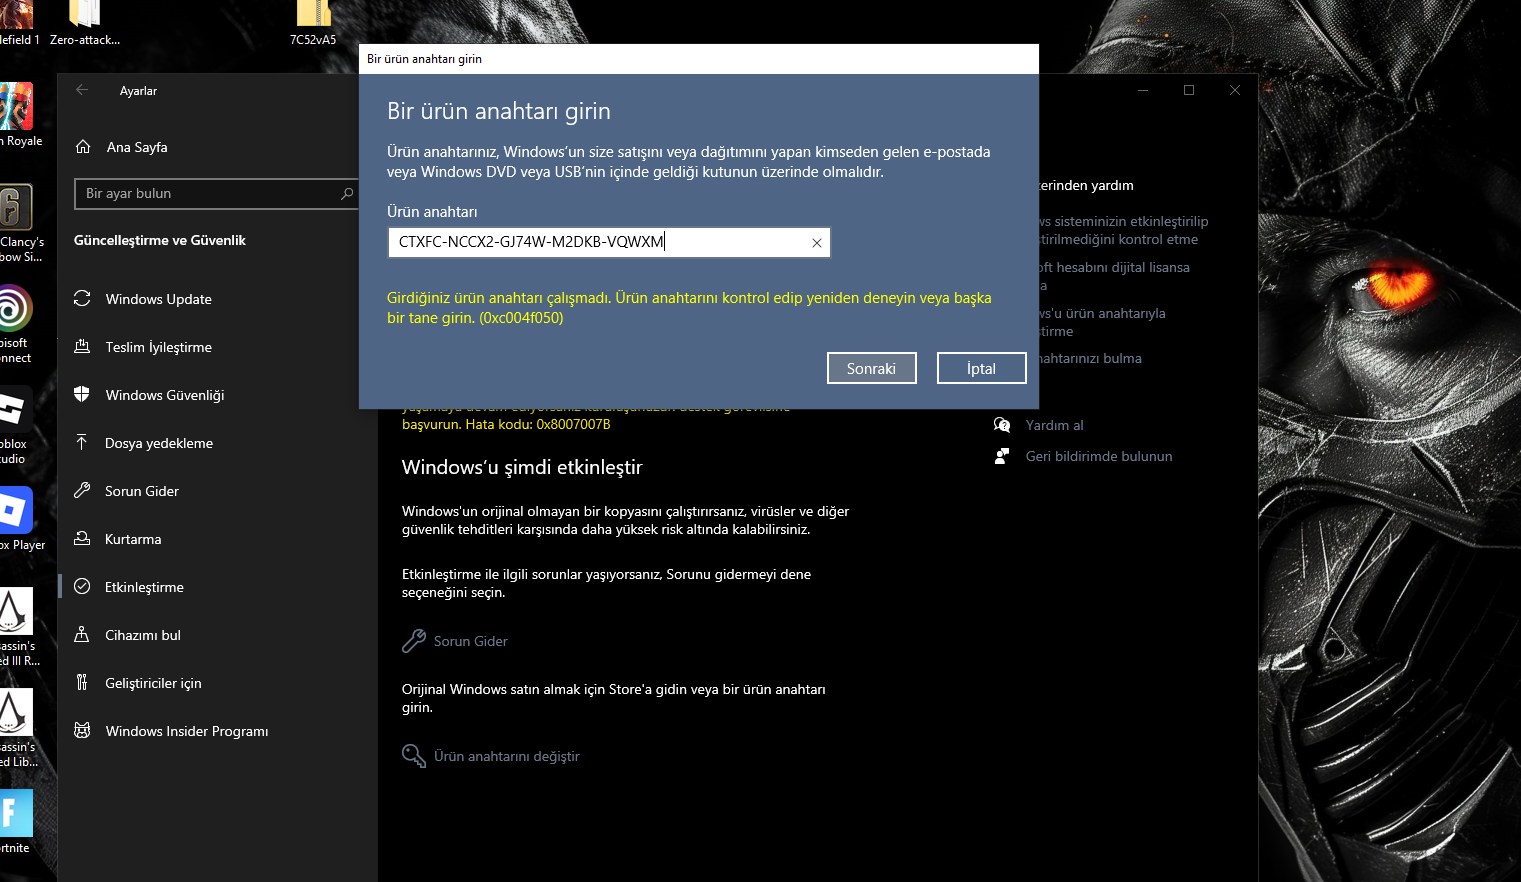Open the 7C52vA5 archive on desktop
The height and width of the screenshot is (882, 1521).
pyautogui.click(x=313, y=24)
